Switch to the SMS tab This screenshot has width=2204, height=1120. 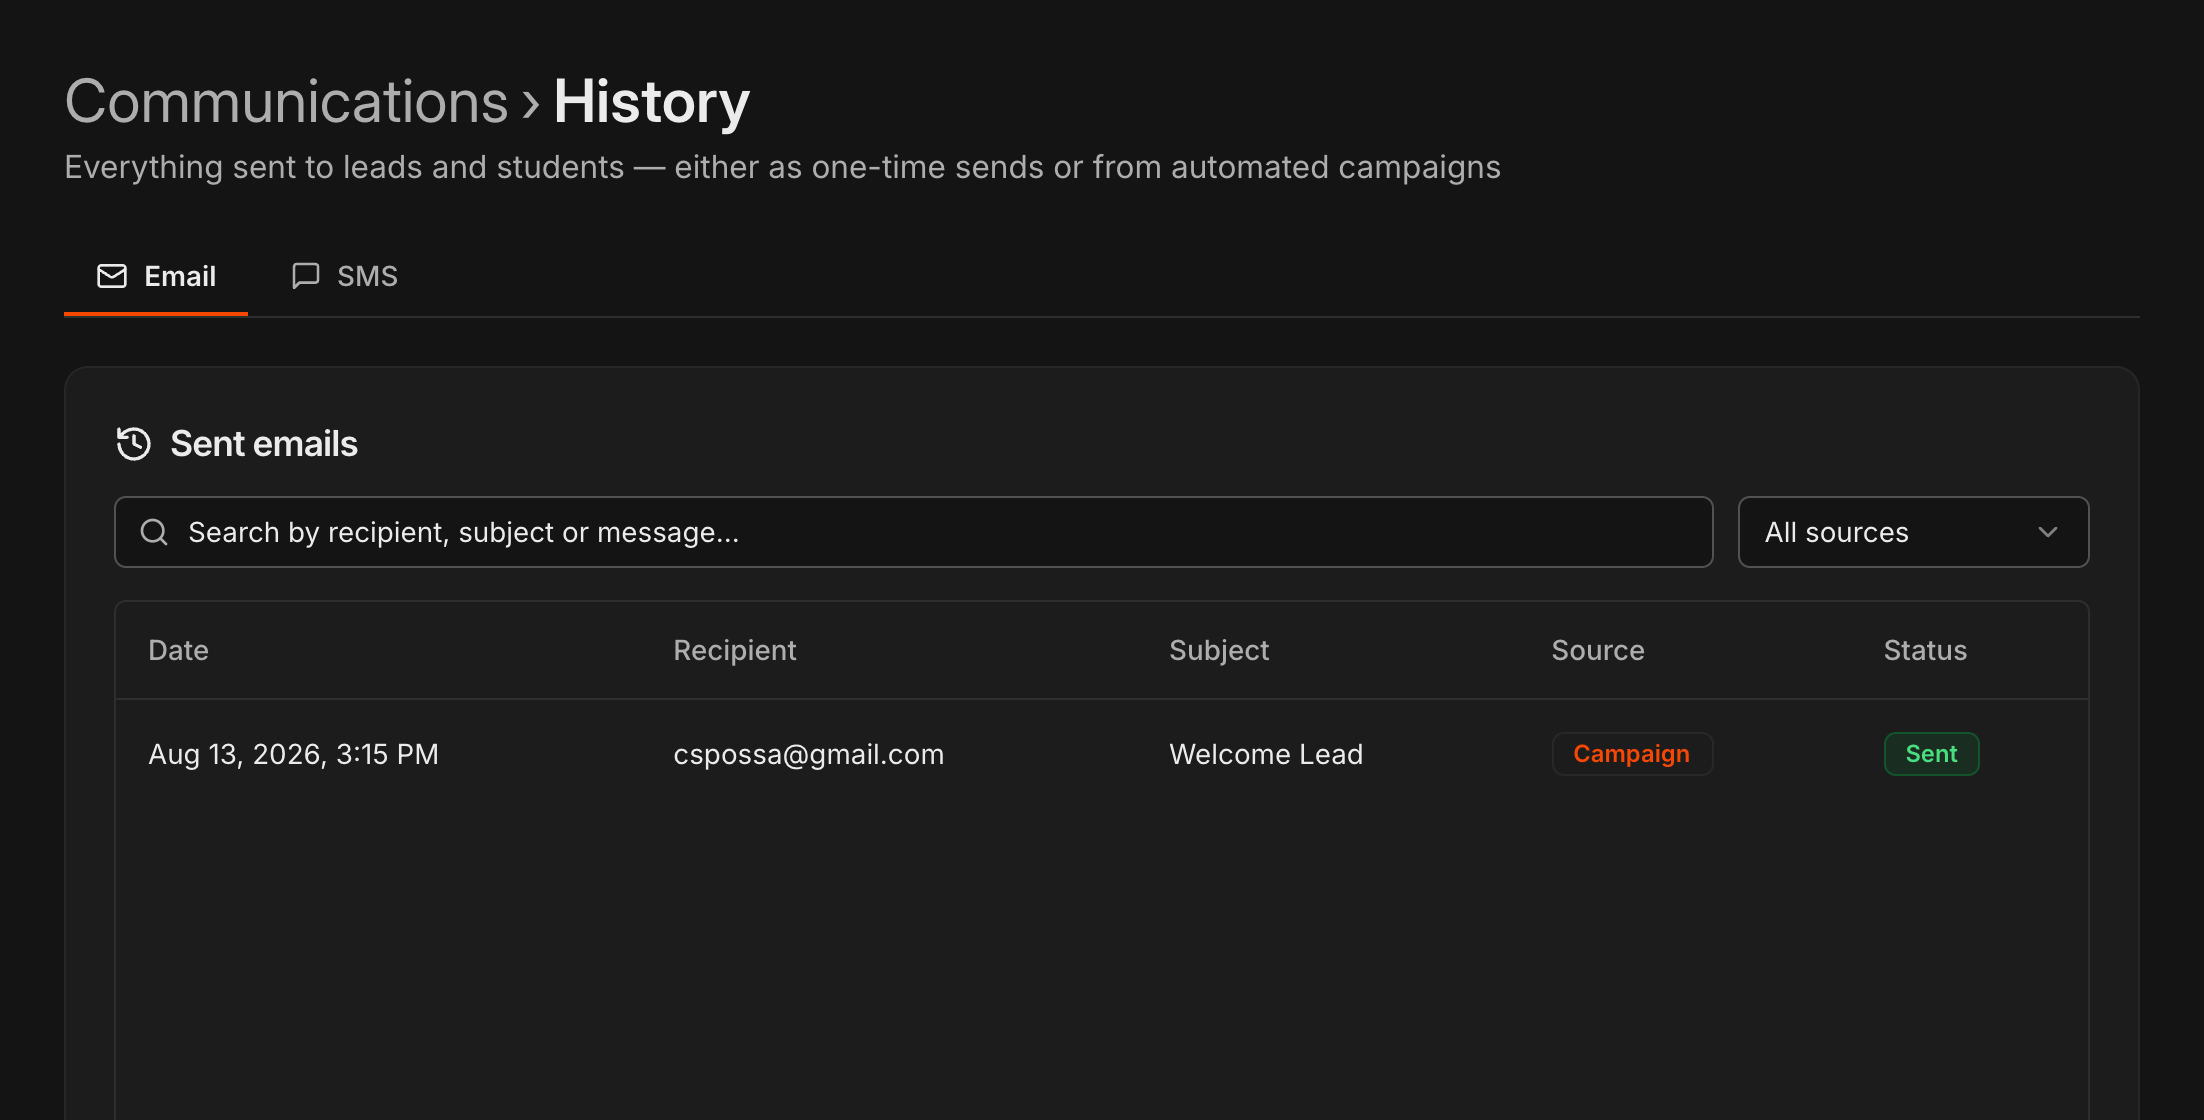click(345, 276)
